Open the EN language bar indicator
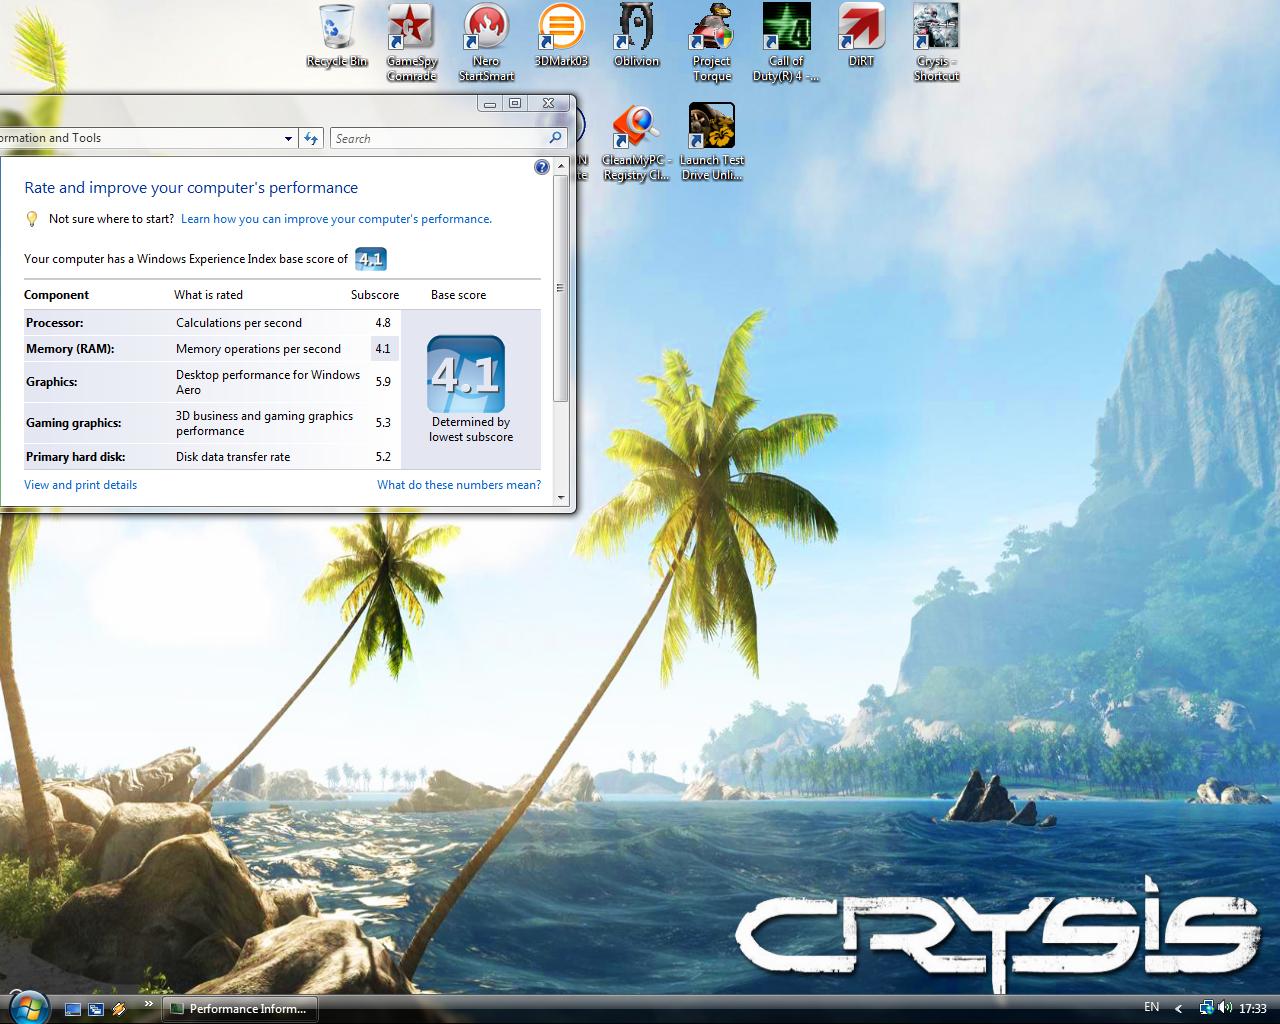Image resolution: width=1280 pixels, height=1024 pixels. (1152, 1007)
